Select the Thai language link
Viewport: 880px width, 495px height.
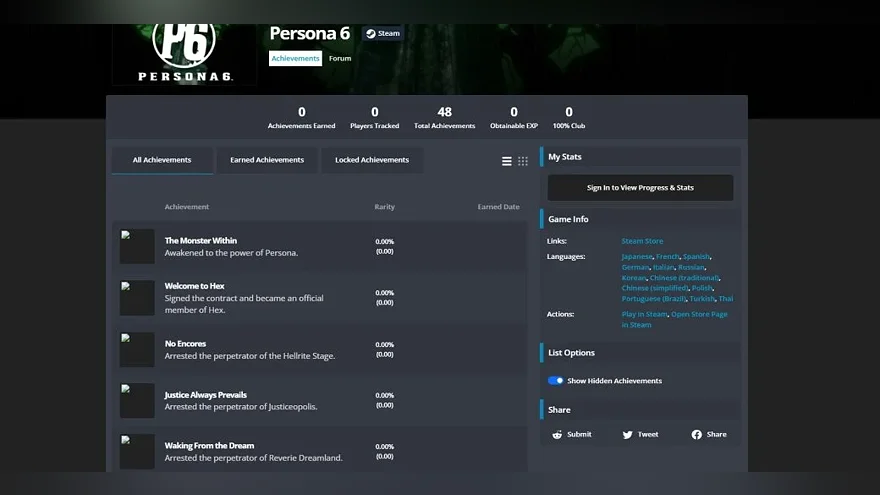[726, 299]
